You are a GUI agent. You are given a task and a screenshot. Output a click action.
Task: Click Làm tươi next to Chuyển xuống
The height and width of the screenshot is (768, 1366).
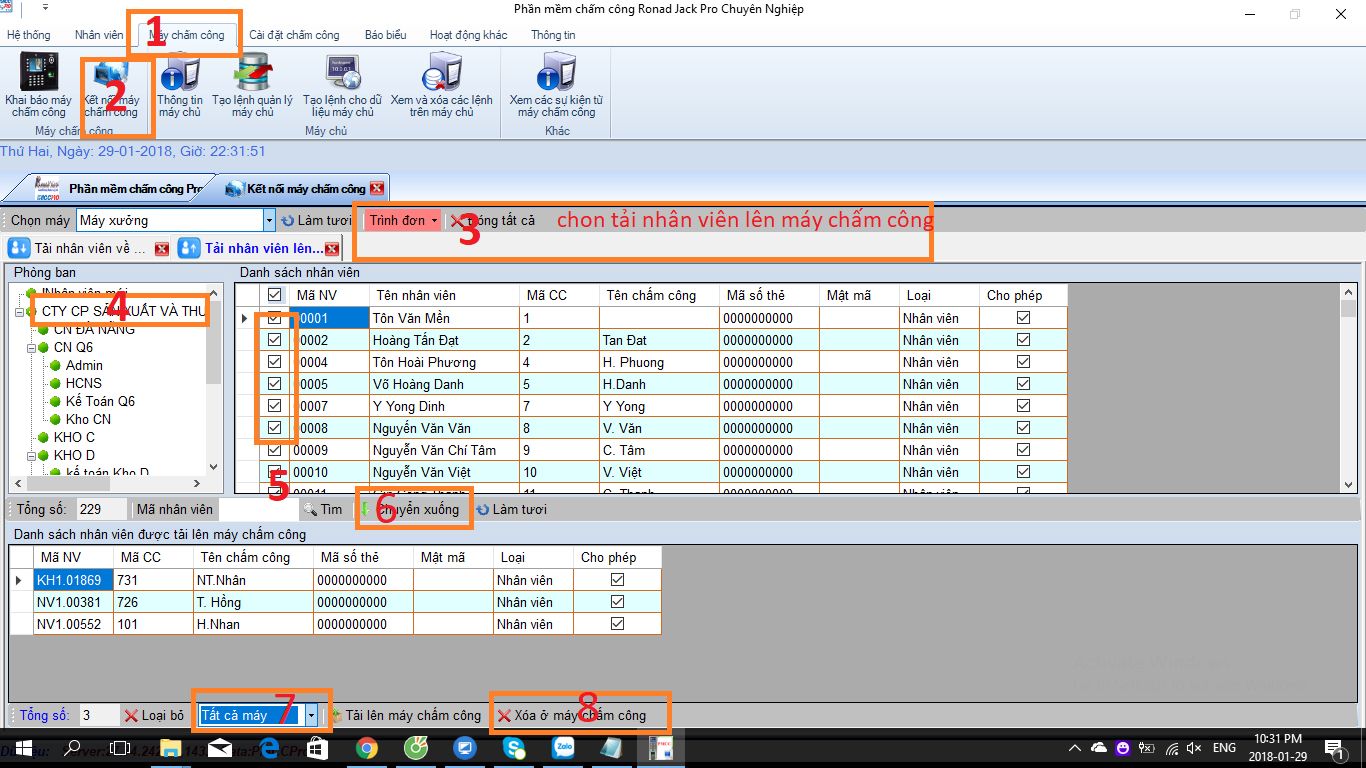click(x=511, y=510)
